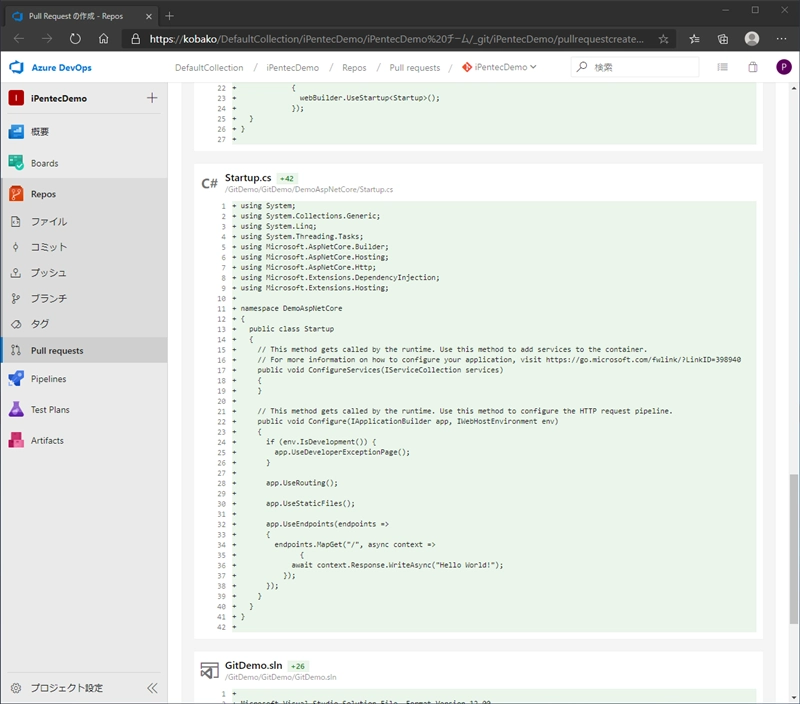Open the プッシュ pushes icon
Image resolution: width=800 pixels, height=704 pixels.
point(16,273)
